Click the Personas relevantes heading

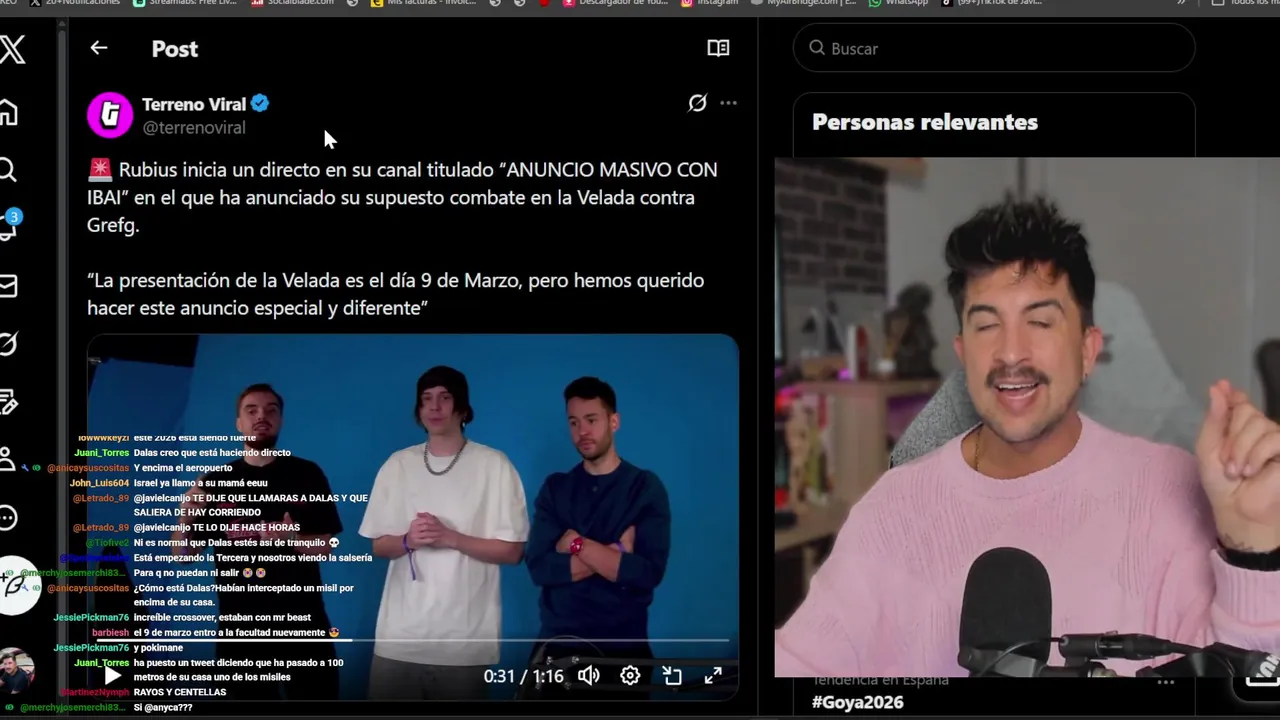pos(925,122)
